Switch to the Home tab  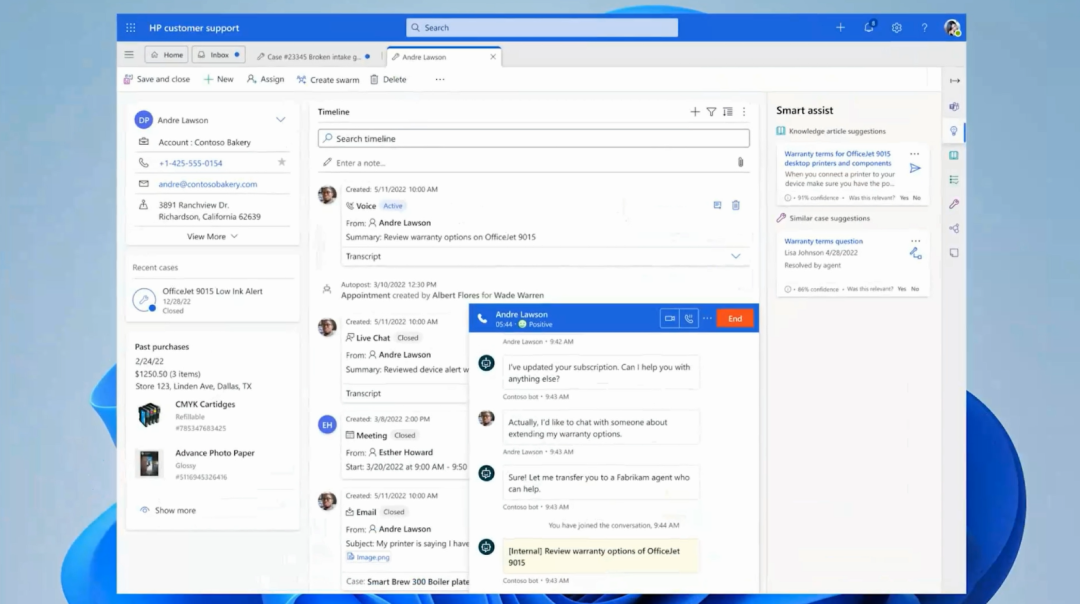167,54
